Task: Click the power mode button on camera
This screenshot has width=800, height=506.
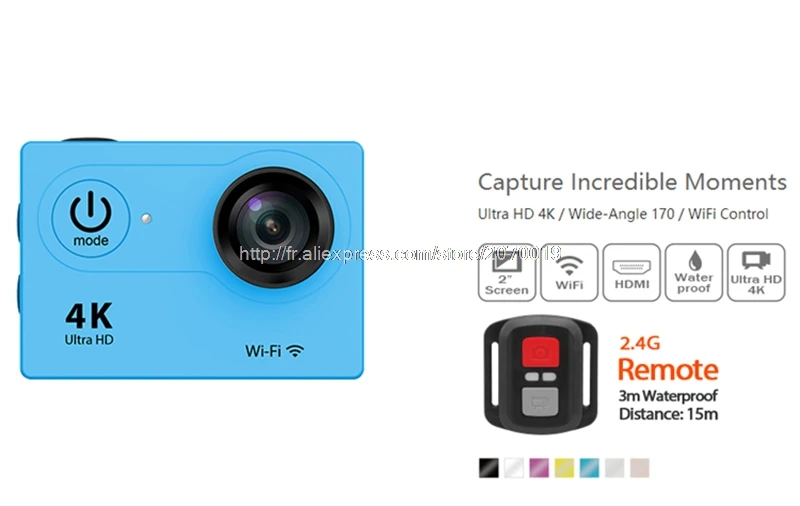Action: (x=90, y=218)
